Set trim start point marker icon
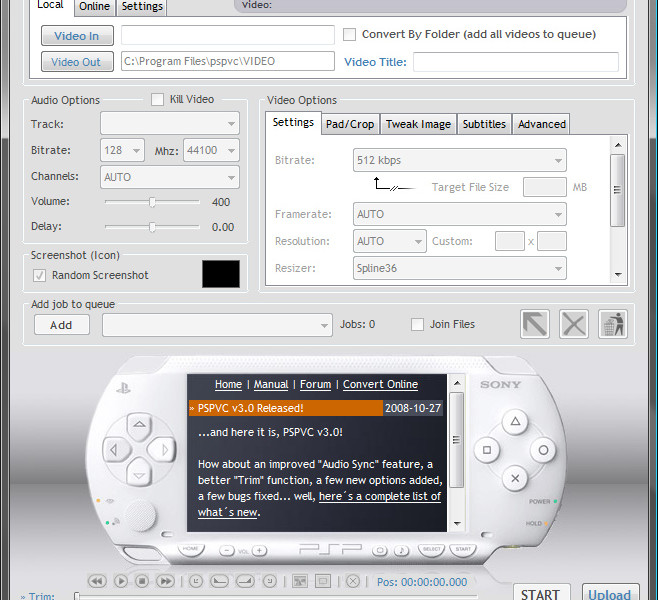Screen dimensions: 658x600 pyautogui.click(x=196, y=581)
